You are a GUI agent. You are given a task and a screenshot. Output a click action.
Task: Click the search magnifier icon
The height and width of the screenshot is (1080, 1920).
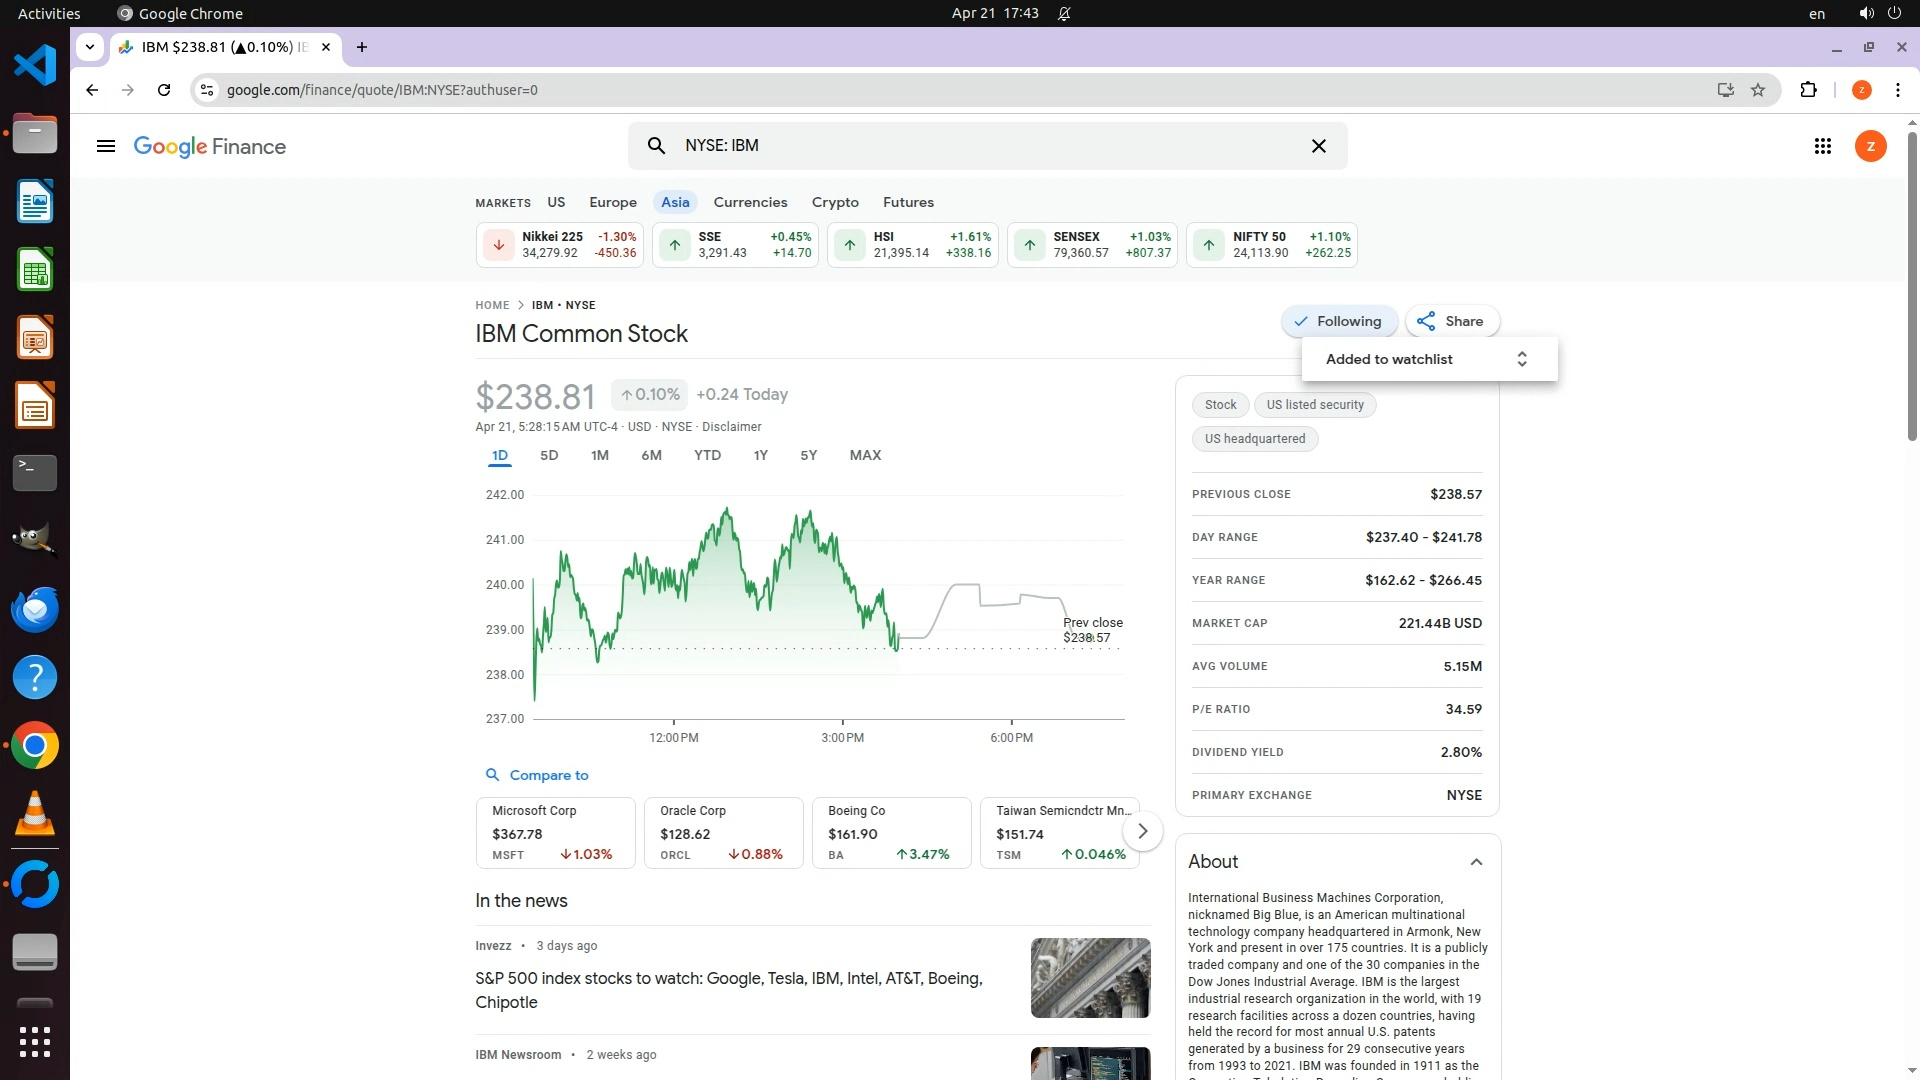[656, 146]
